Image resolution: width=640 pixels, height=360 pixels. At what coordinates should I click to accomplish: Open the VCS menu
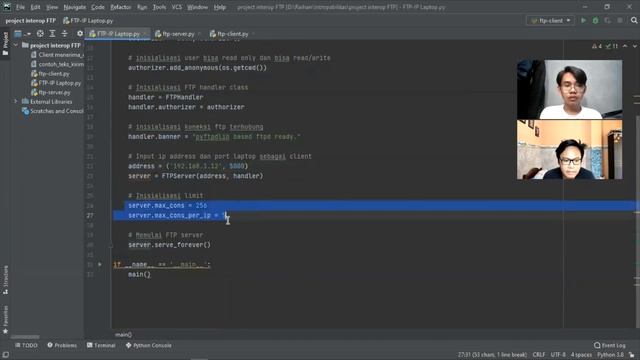[176, 7]
